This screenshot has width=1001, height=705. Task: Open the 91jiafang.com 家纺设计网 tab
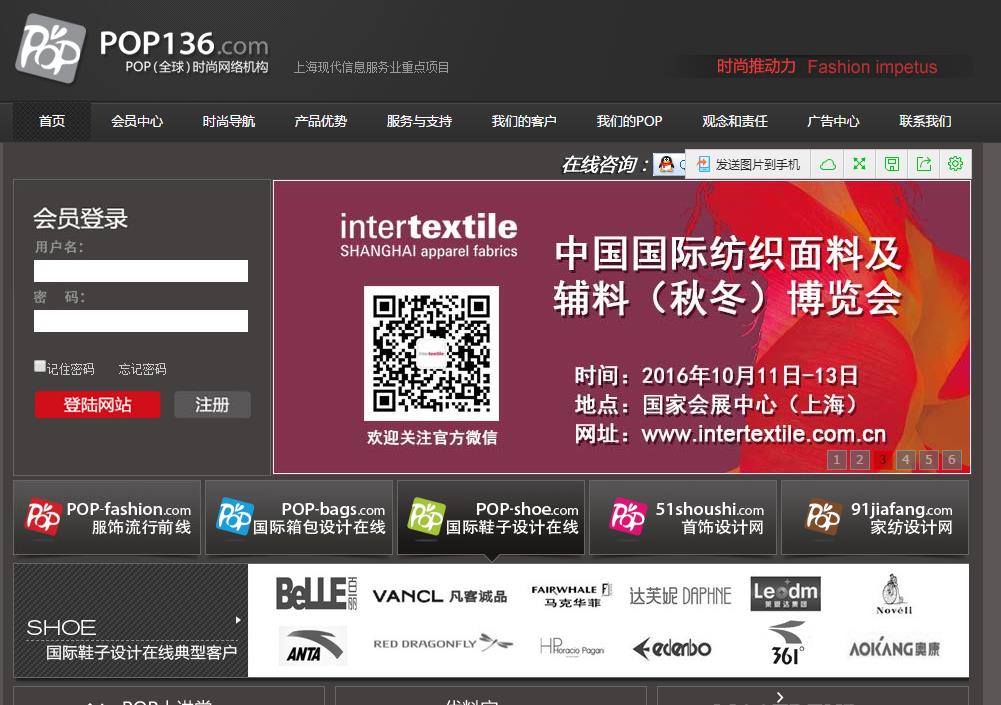[x=875, y=517]
